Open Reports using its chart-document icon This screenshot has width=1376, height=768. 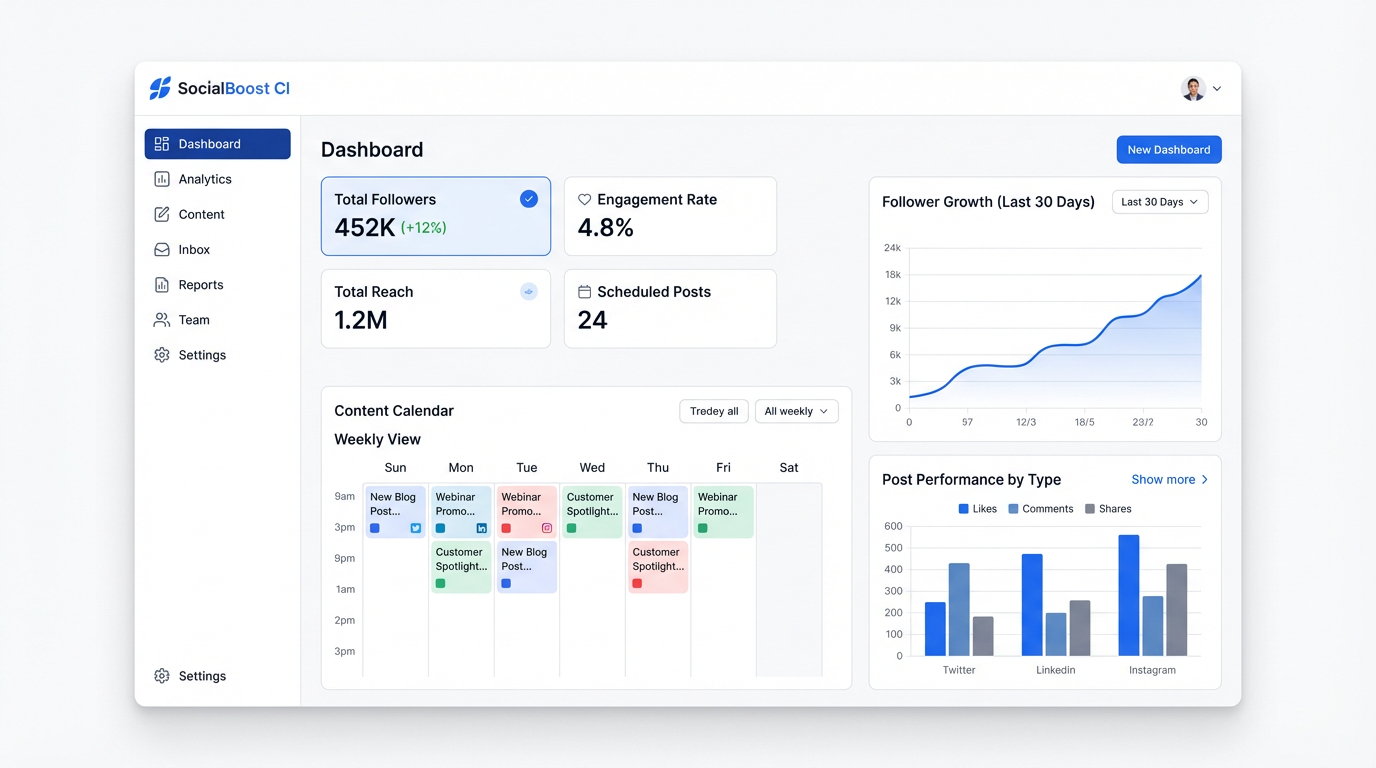pyautogui.click(x=162, y=284)
